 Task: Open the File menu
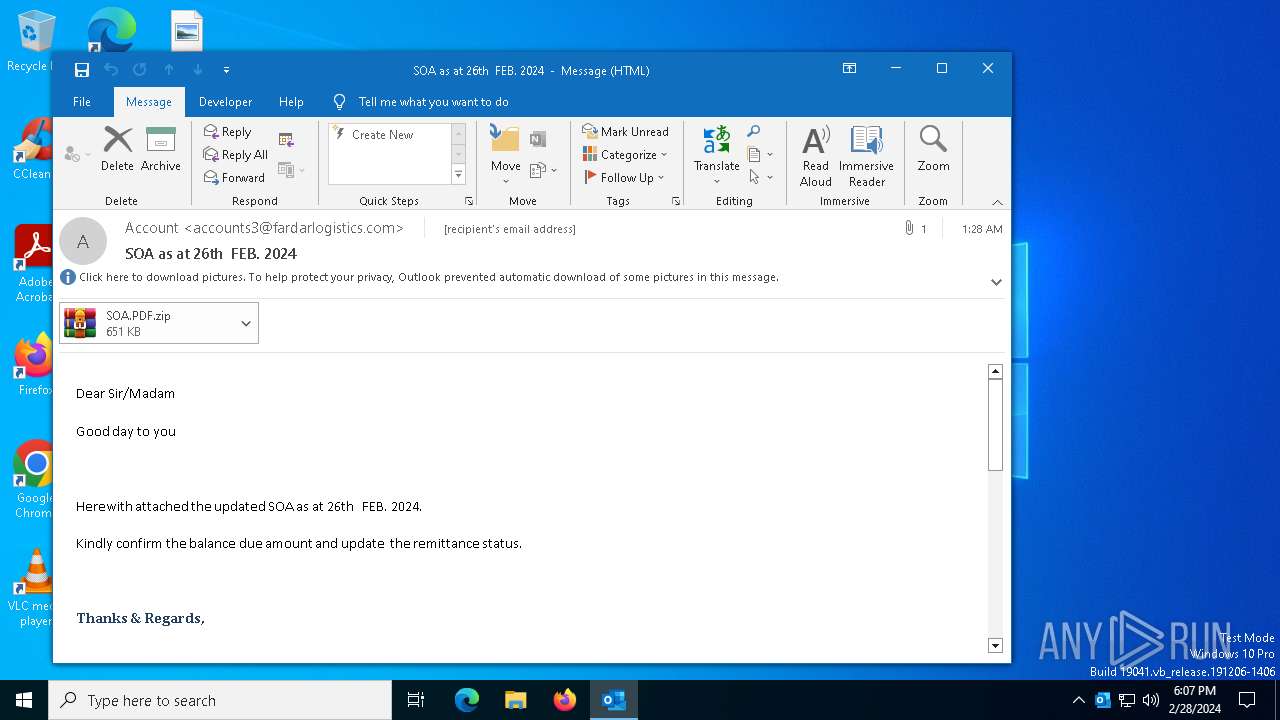(x=82, y=102)
